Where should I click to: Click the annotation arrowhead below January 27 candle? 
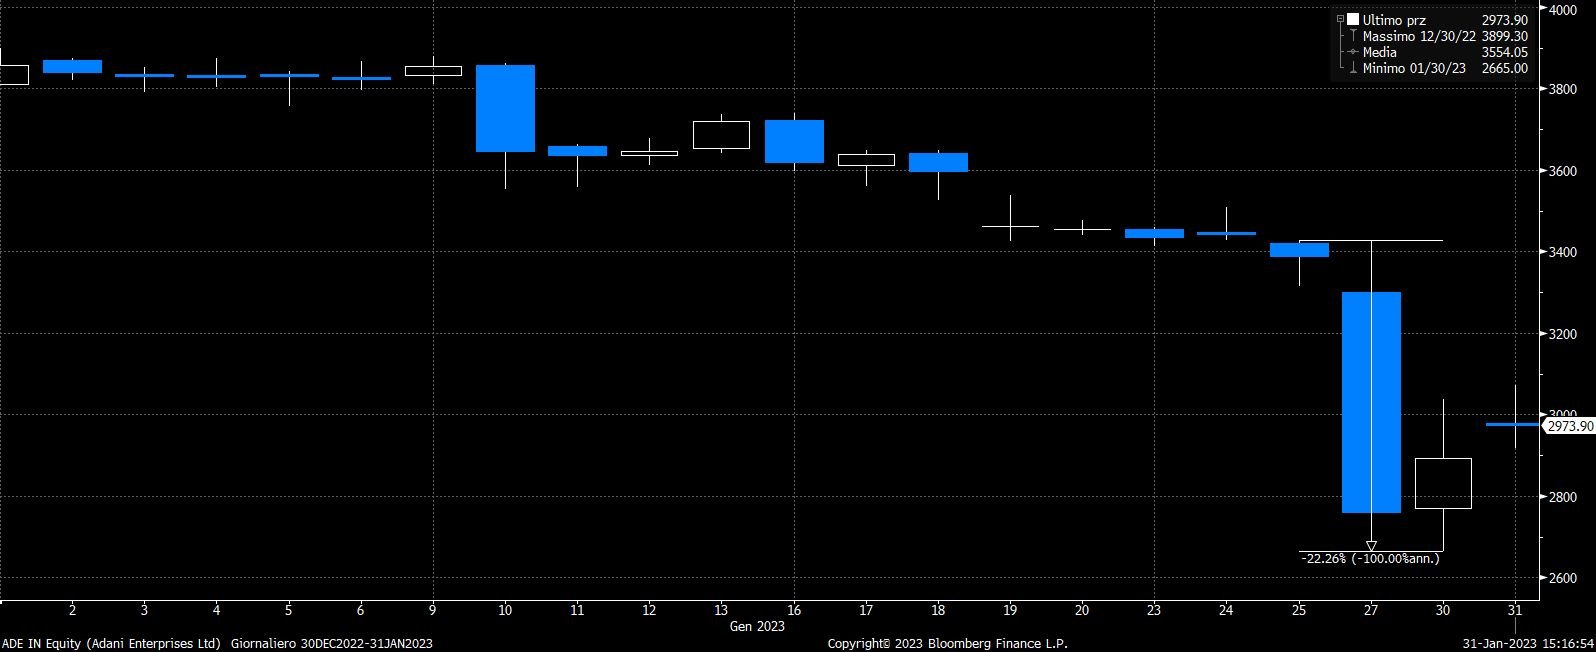point(1371,546)
